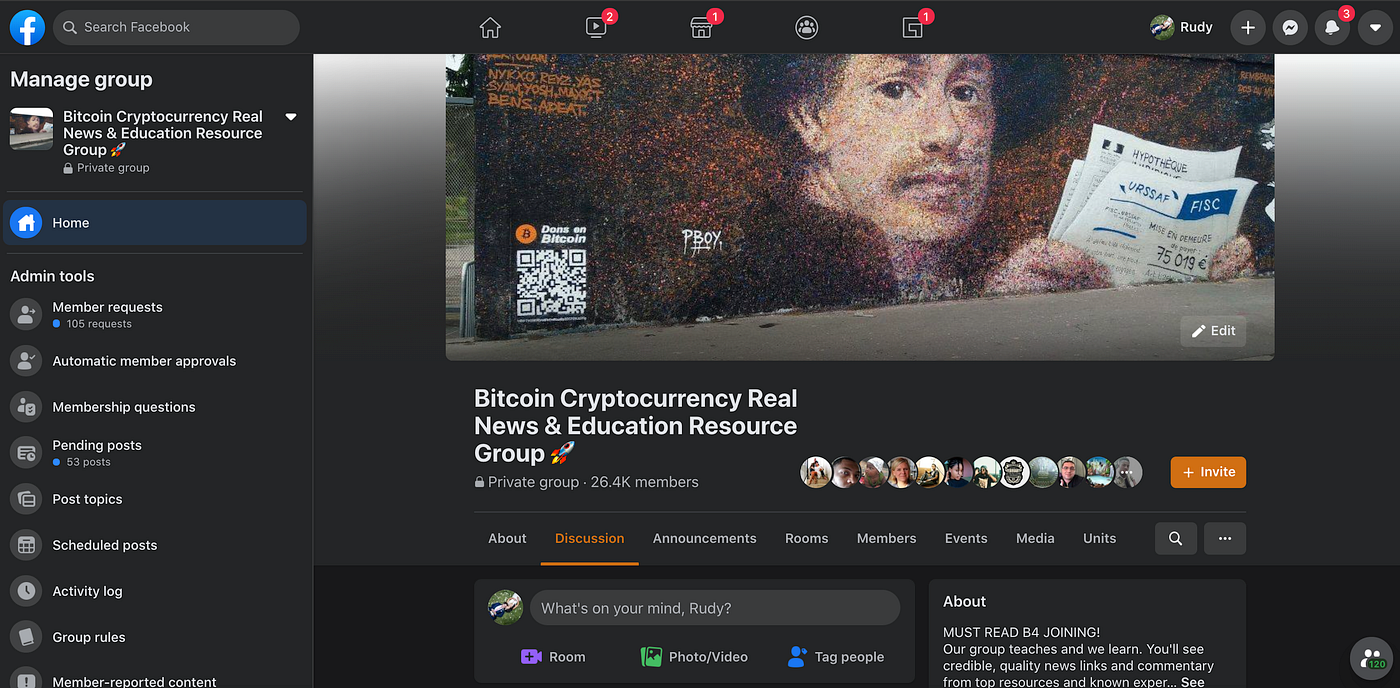Open the Groups icon in top bar
Image resolution: width=1400 pixels, height=688 pixels.
807,28
